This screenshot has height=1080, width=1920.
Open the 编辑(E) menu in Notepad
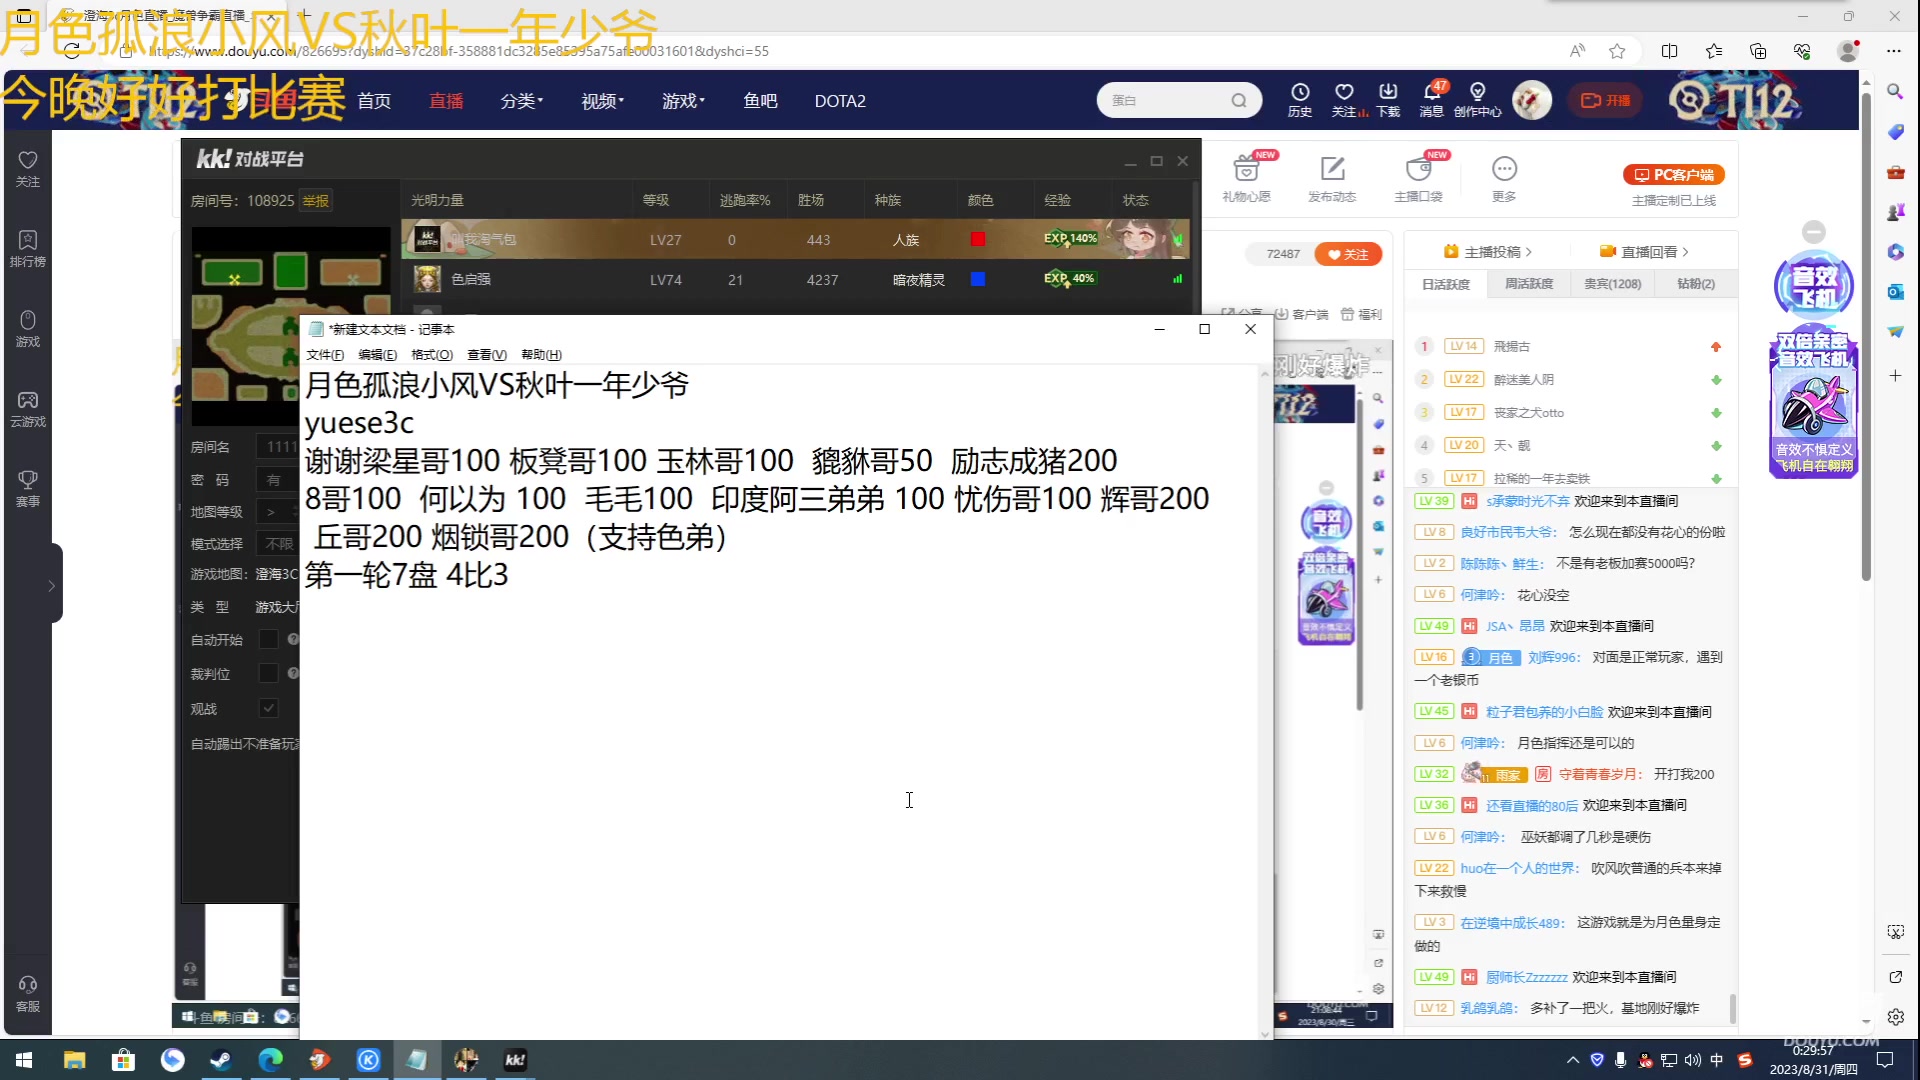pyautogui.click(x=377, y=355)
